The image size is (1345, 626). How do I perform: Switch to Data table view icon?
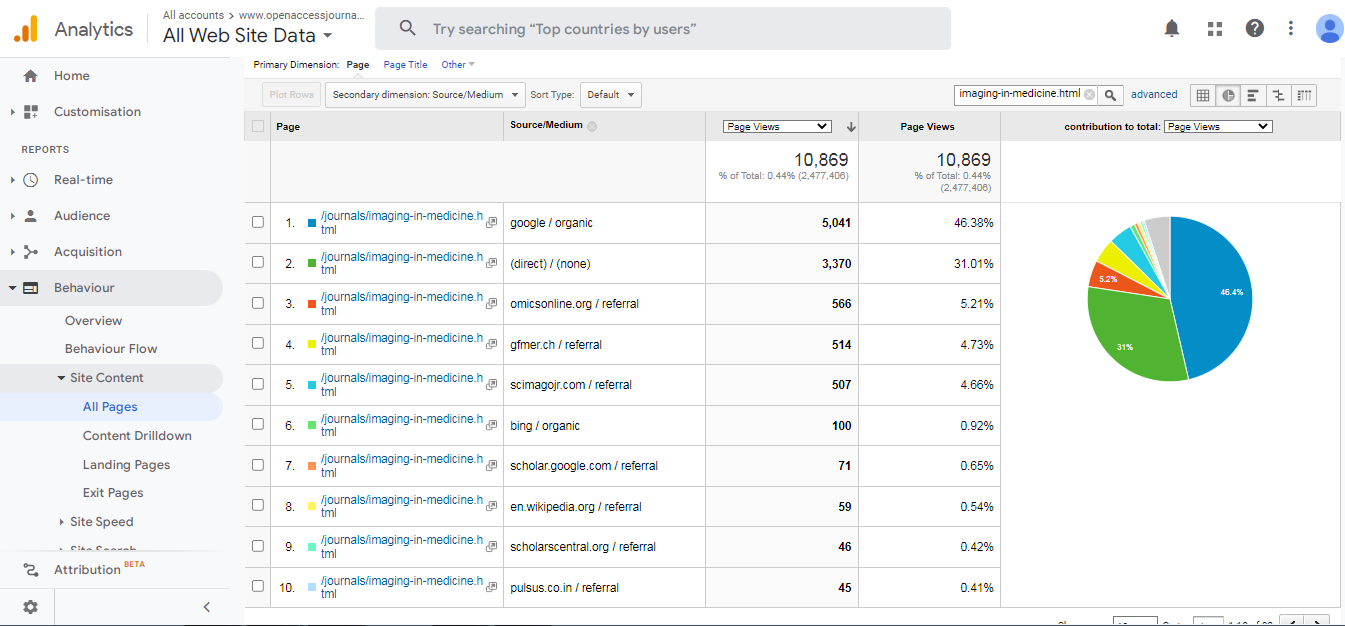[1203, 95]
